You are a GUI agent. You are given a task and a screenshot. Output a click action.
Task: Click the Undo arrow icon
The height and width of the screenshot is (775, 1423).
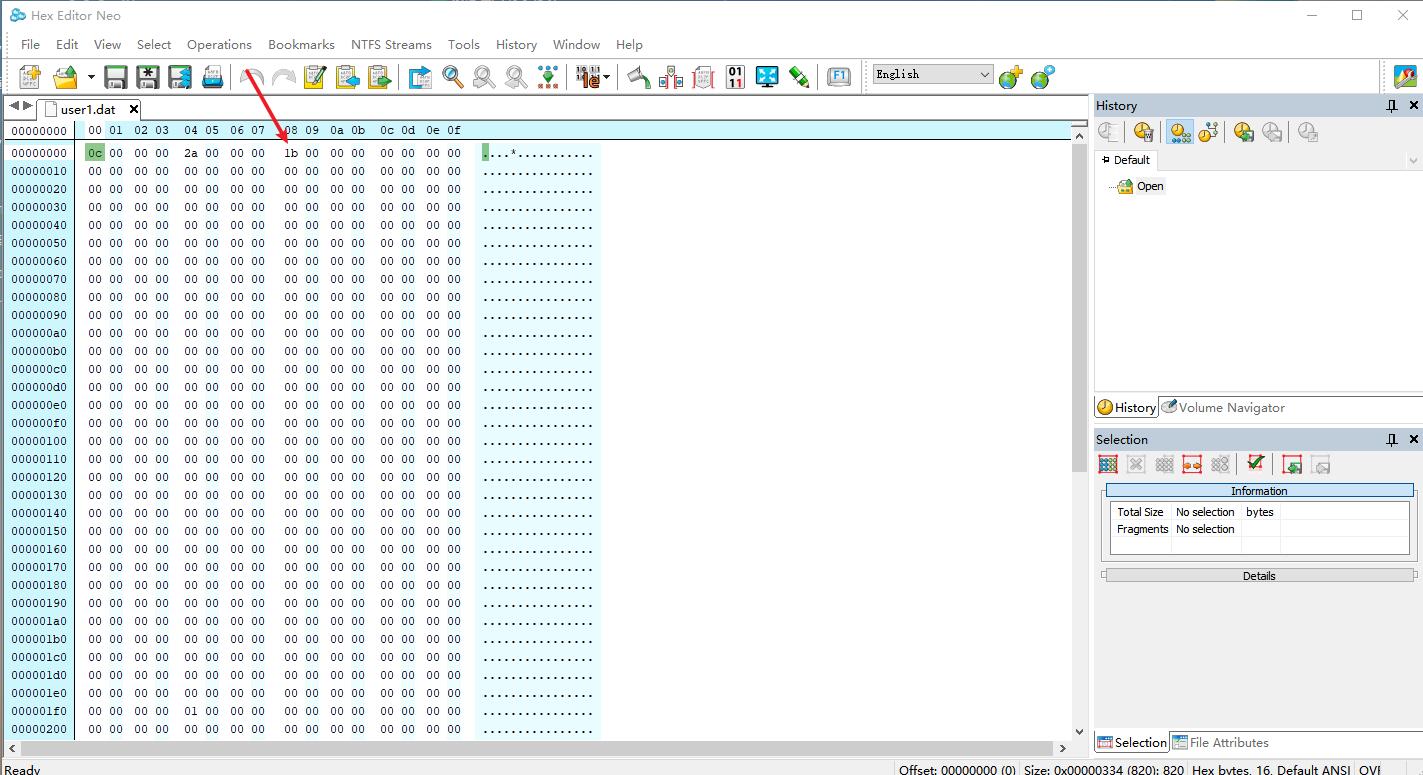(x=252, y=77)
